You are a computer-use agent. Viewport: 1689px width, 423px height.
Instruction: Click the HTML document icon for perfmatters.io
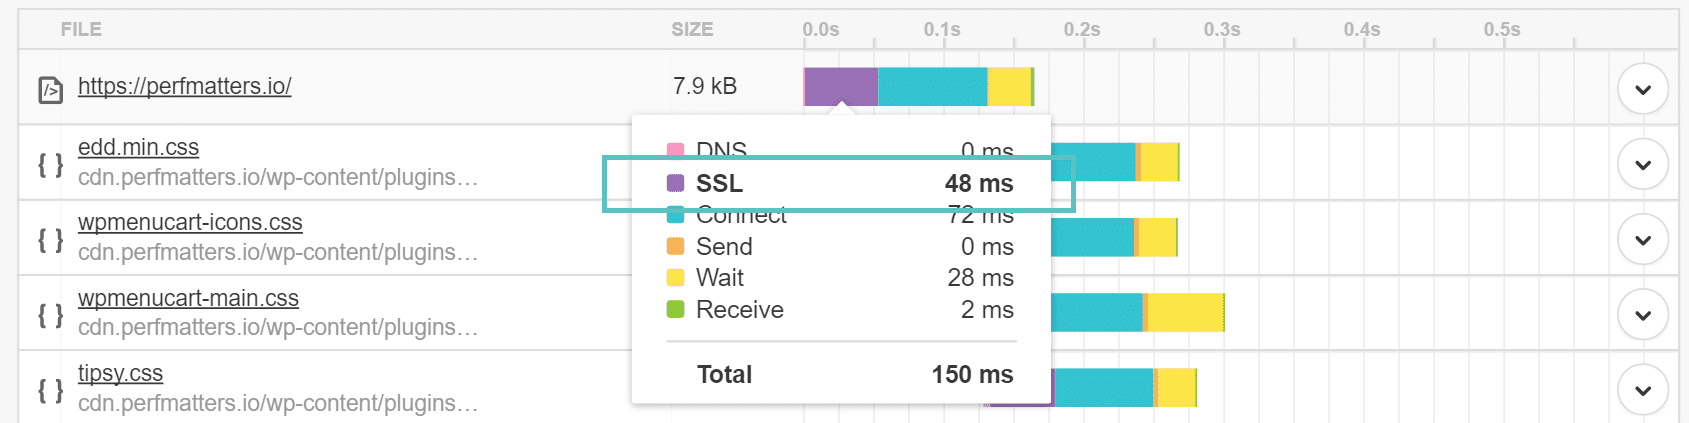[x=50, y=90]
